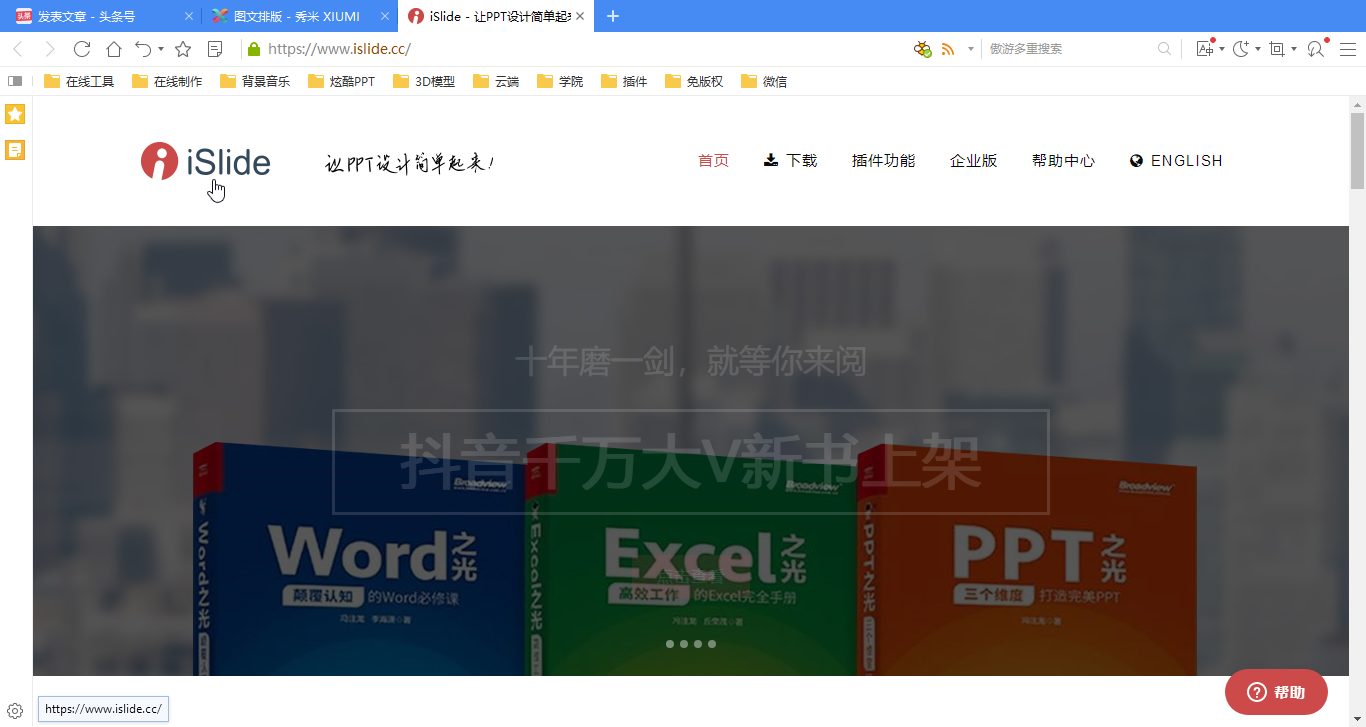Click the forward navigation arrow
This screenshot has height=727, width=1366.
click(49, 49)
